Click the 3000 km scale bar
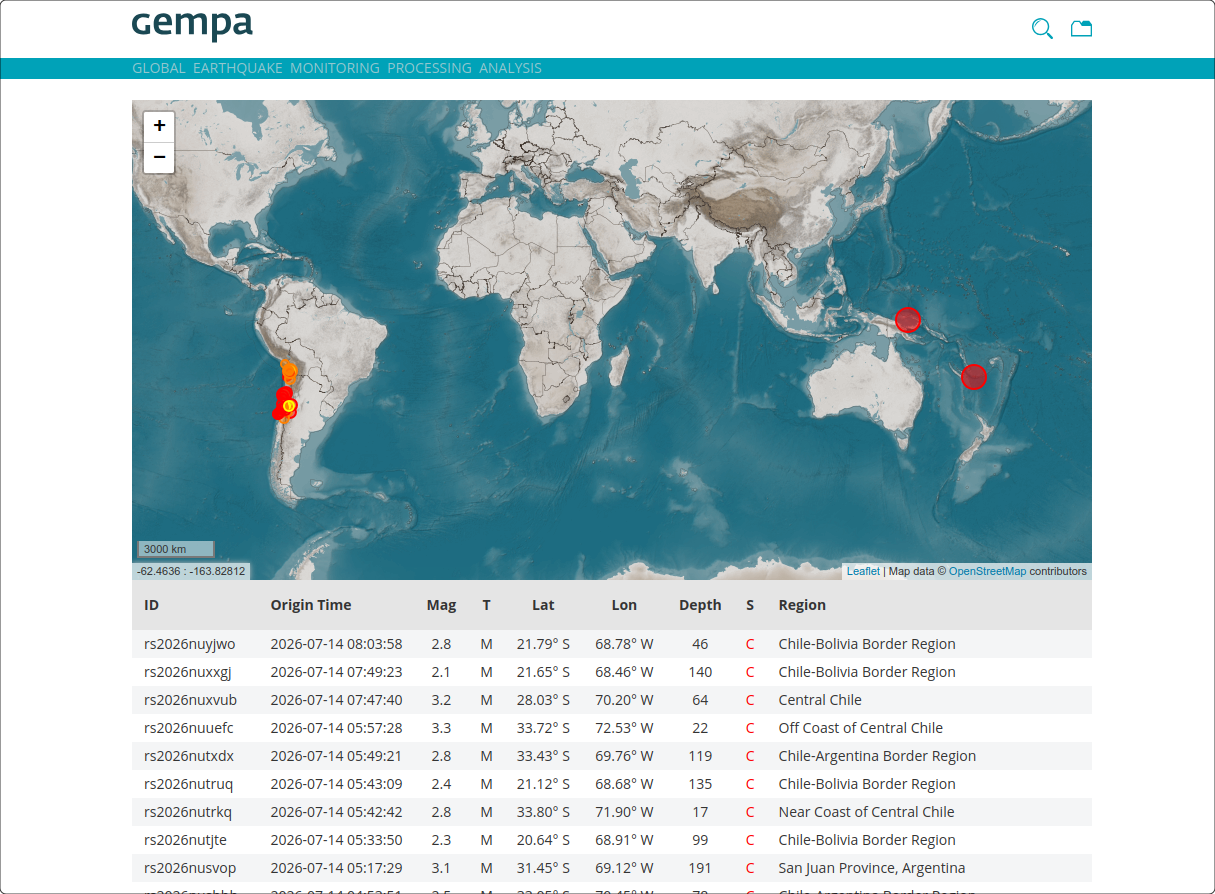1215x894 pixels. click(x=176, y=549)
